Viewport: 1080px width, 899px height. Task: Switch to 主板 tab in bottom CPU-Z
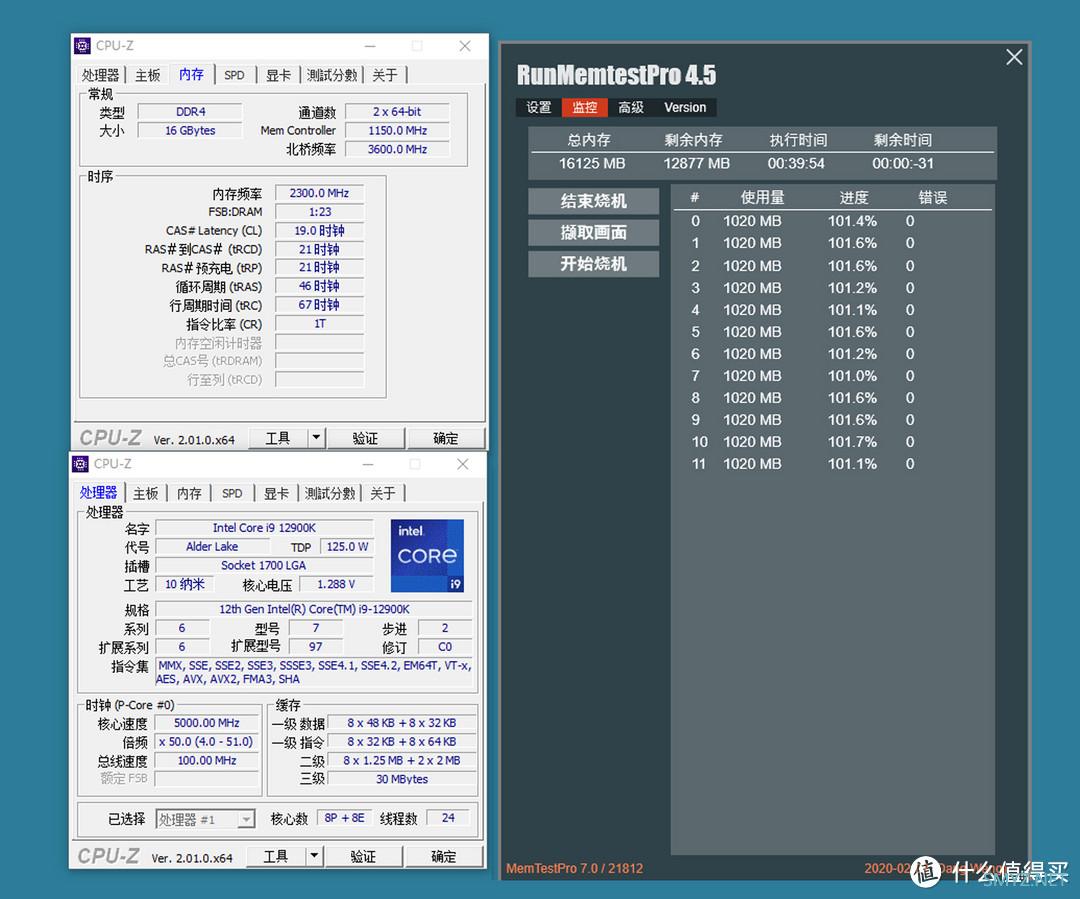[146, 493]
